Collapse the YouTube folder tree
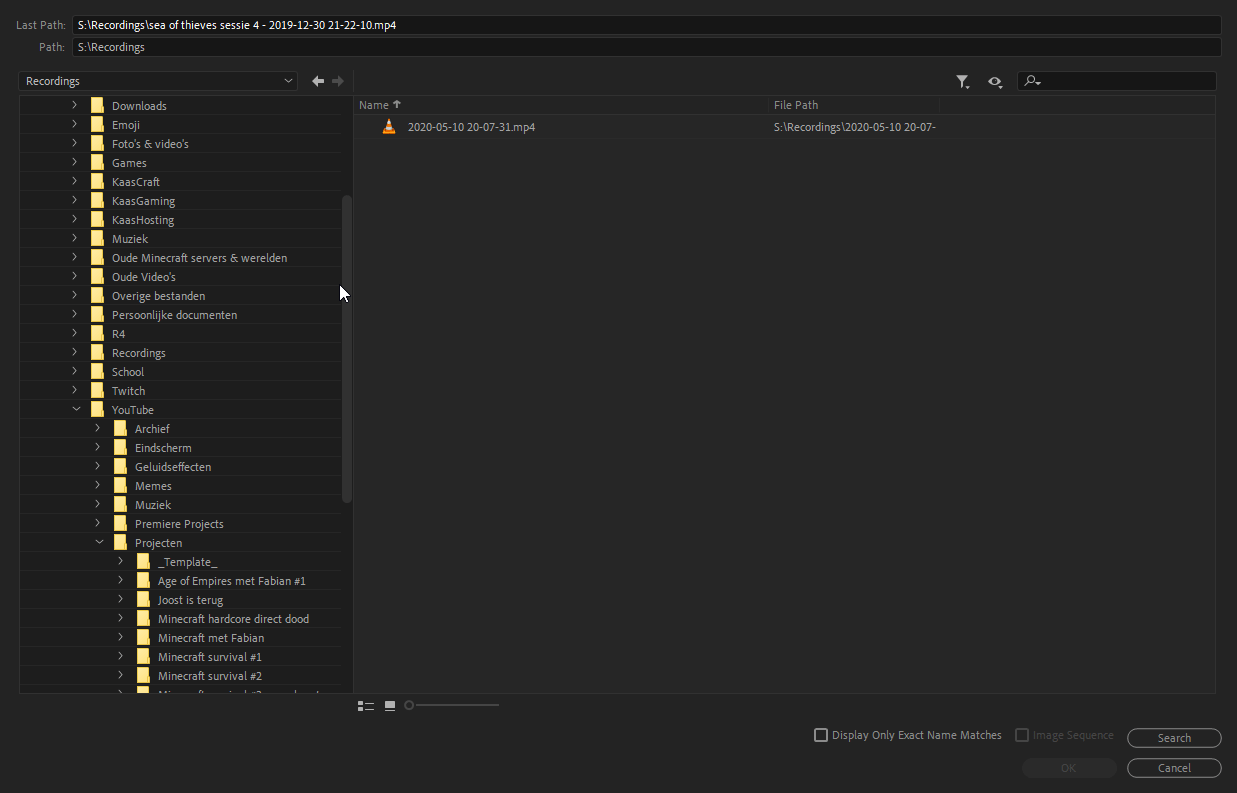Viewport: 1237px width, 793px height. [76, 410]
